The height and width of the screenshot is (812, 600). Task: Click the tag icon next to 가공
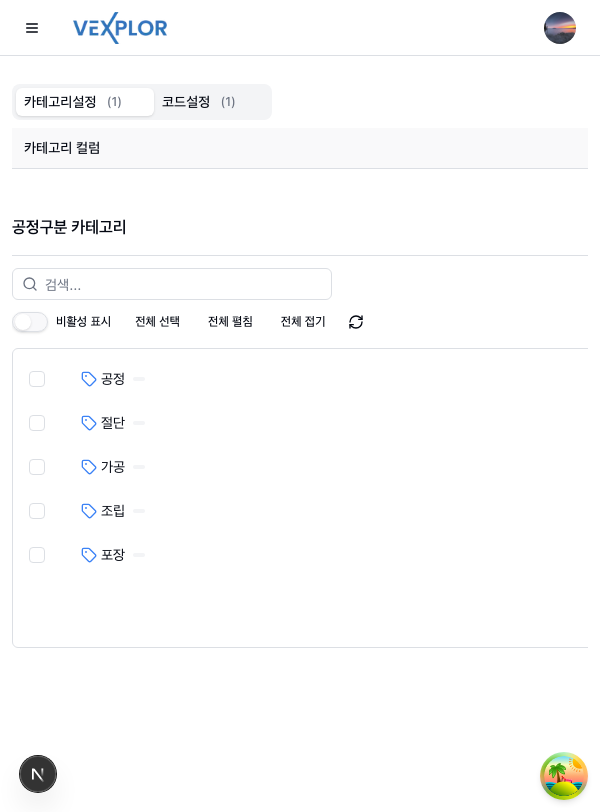(x=89, y=467)
